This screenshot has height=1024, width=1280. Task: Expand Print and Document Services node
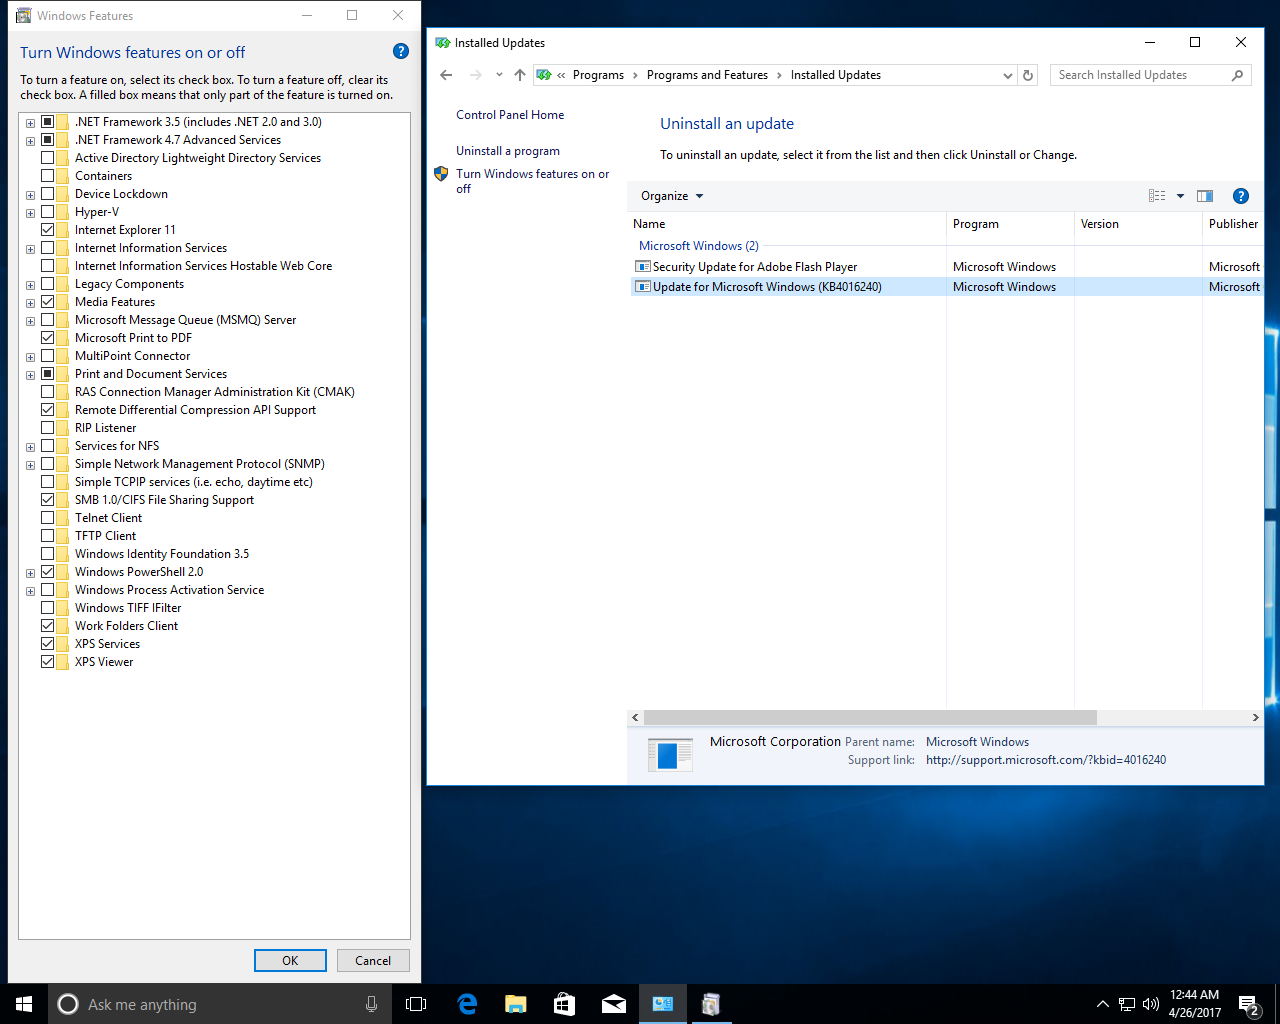(30, 375)
